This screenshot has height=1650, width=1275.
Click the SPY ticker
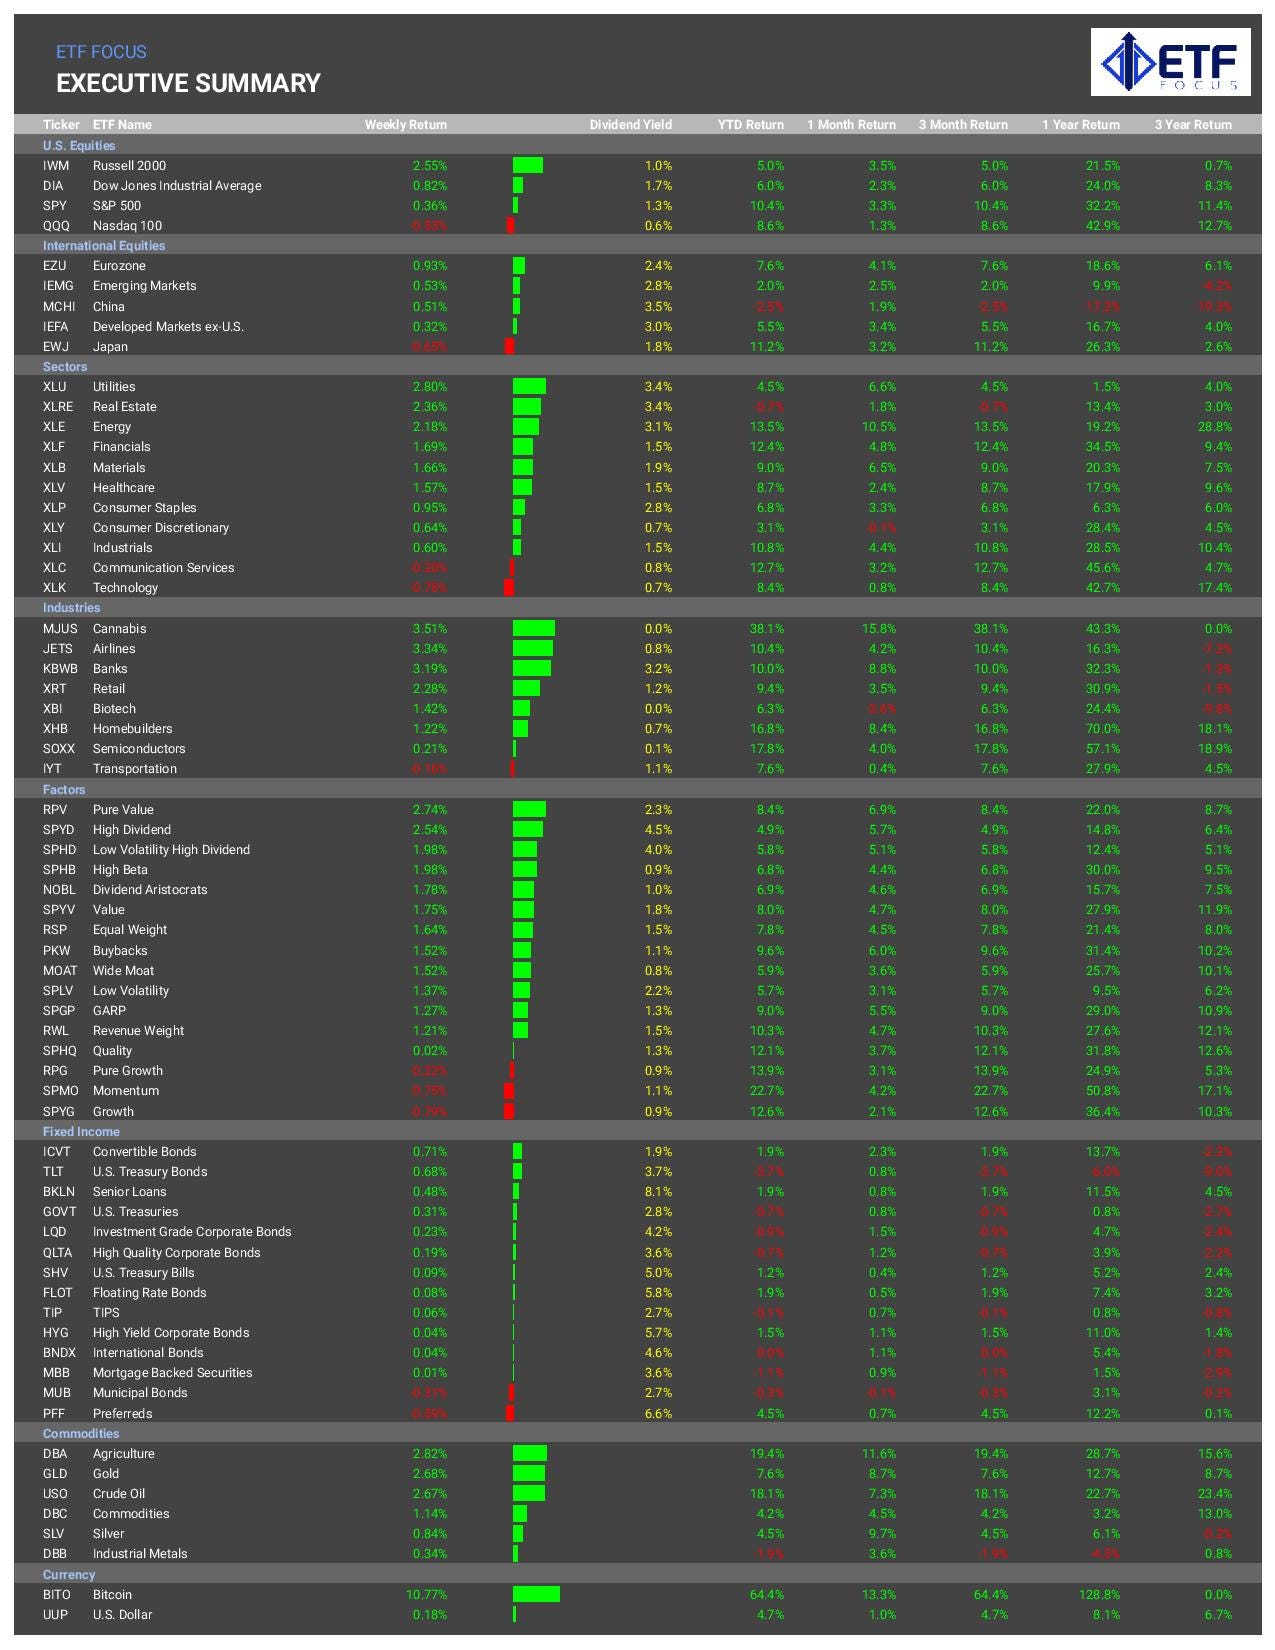(54, 205)
